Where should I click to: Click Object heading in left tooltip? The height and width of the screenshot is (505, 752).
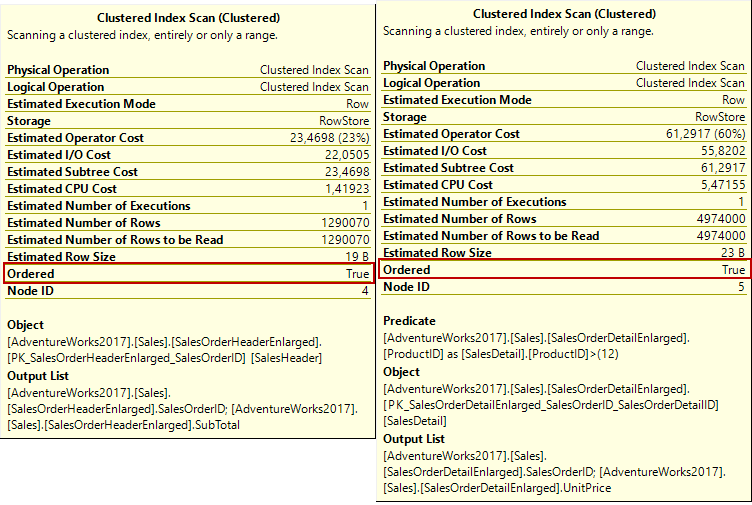[x=25, y=325]
